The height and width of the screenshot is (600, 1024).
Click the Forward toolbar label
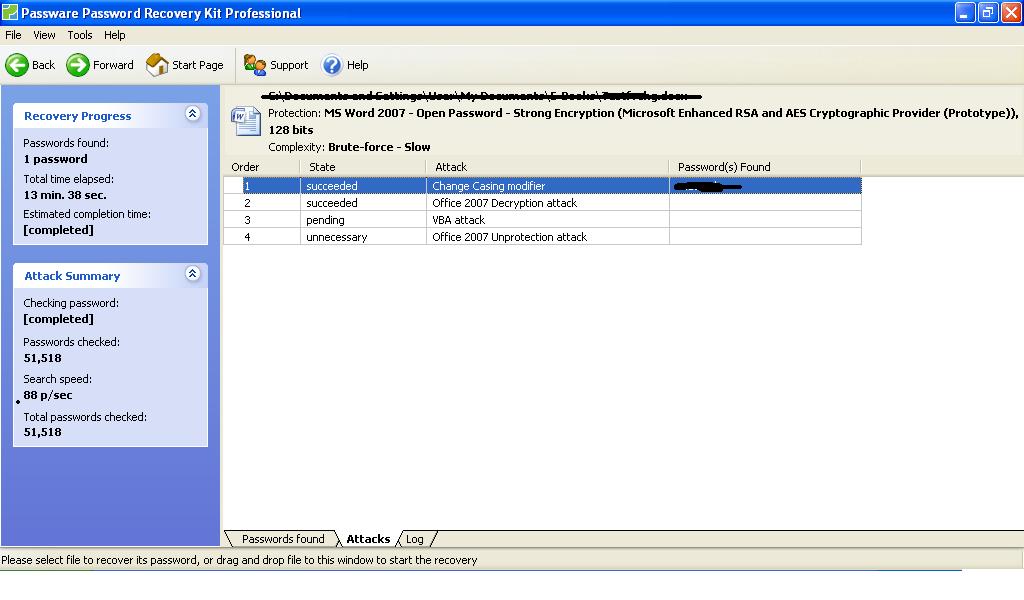(x=113, y=65)
